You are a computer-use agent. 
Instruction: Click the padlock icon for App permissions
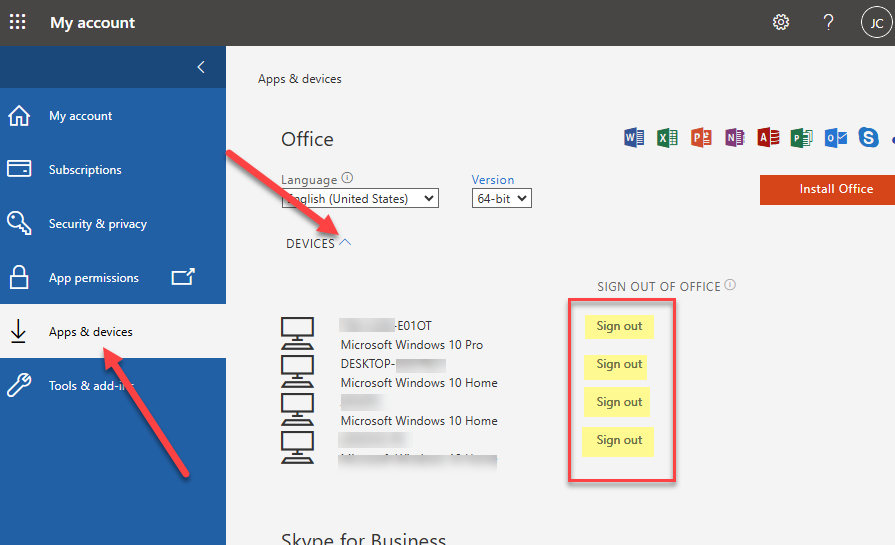pos(19,277)
